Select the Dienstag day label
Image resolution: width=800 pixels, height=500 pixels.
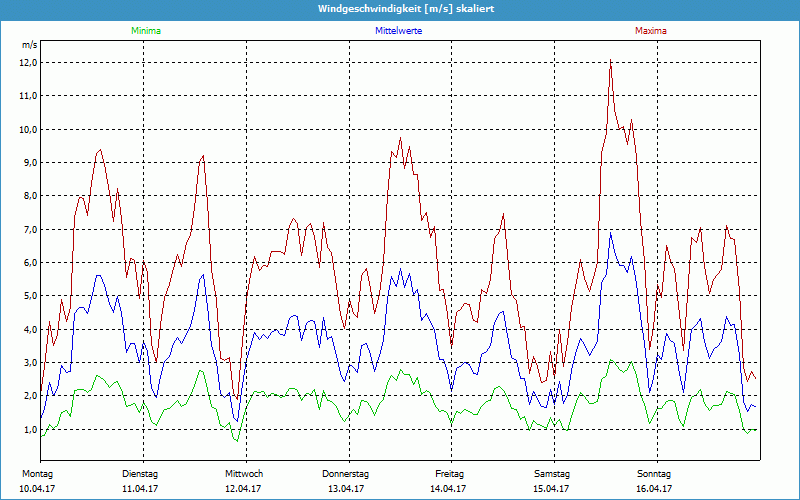pyautogui.click(x=140, y=474)
